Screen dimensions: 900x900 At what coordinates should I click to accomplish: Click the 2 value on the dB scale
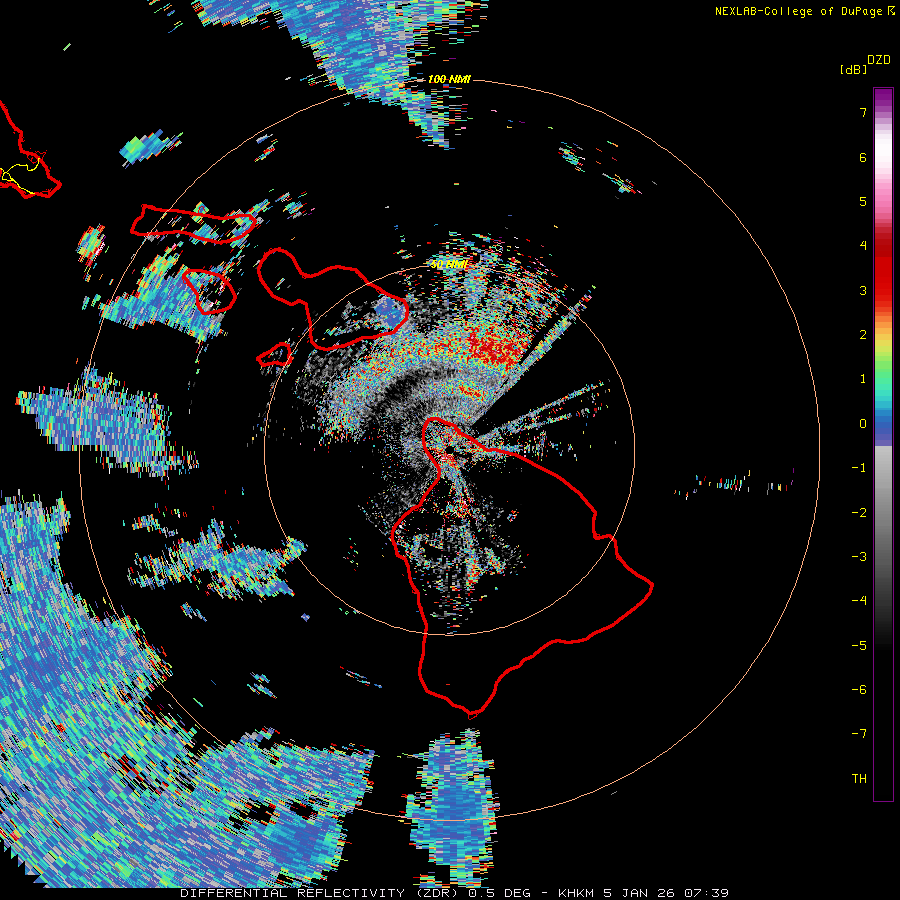point(863,335)
